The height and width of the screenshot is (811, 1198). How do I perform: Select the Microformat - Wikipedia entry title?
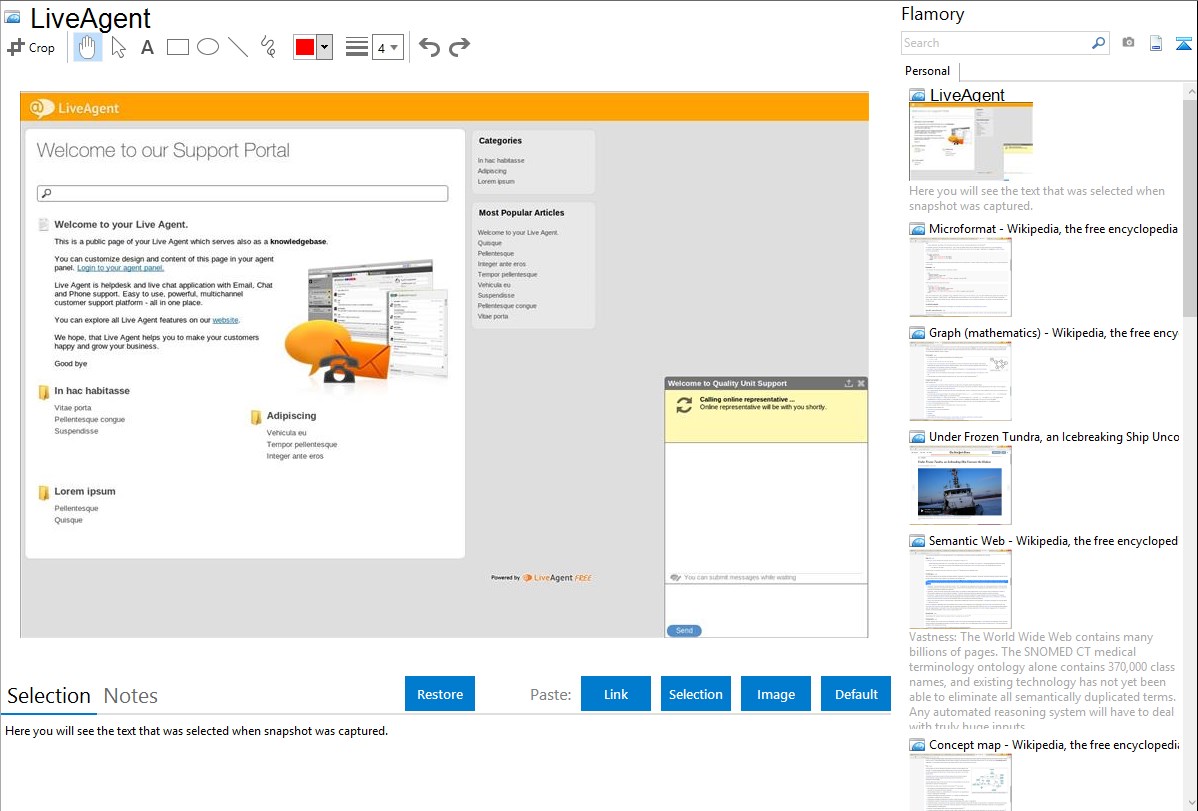[1053, 229]
